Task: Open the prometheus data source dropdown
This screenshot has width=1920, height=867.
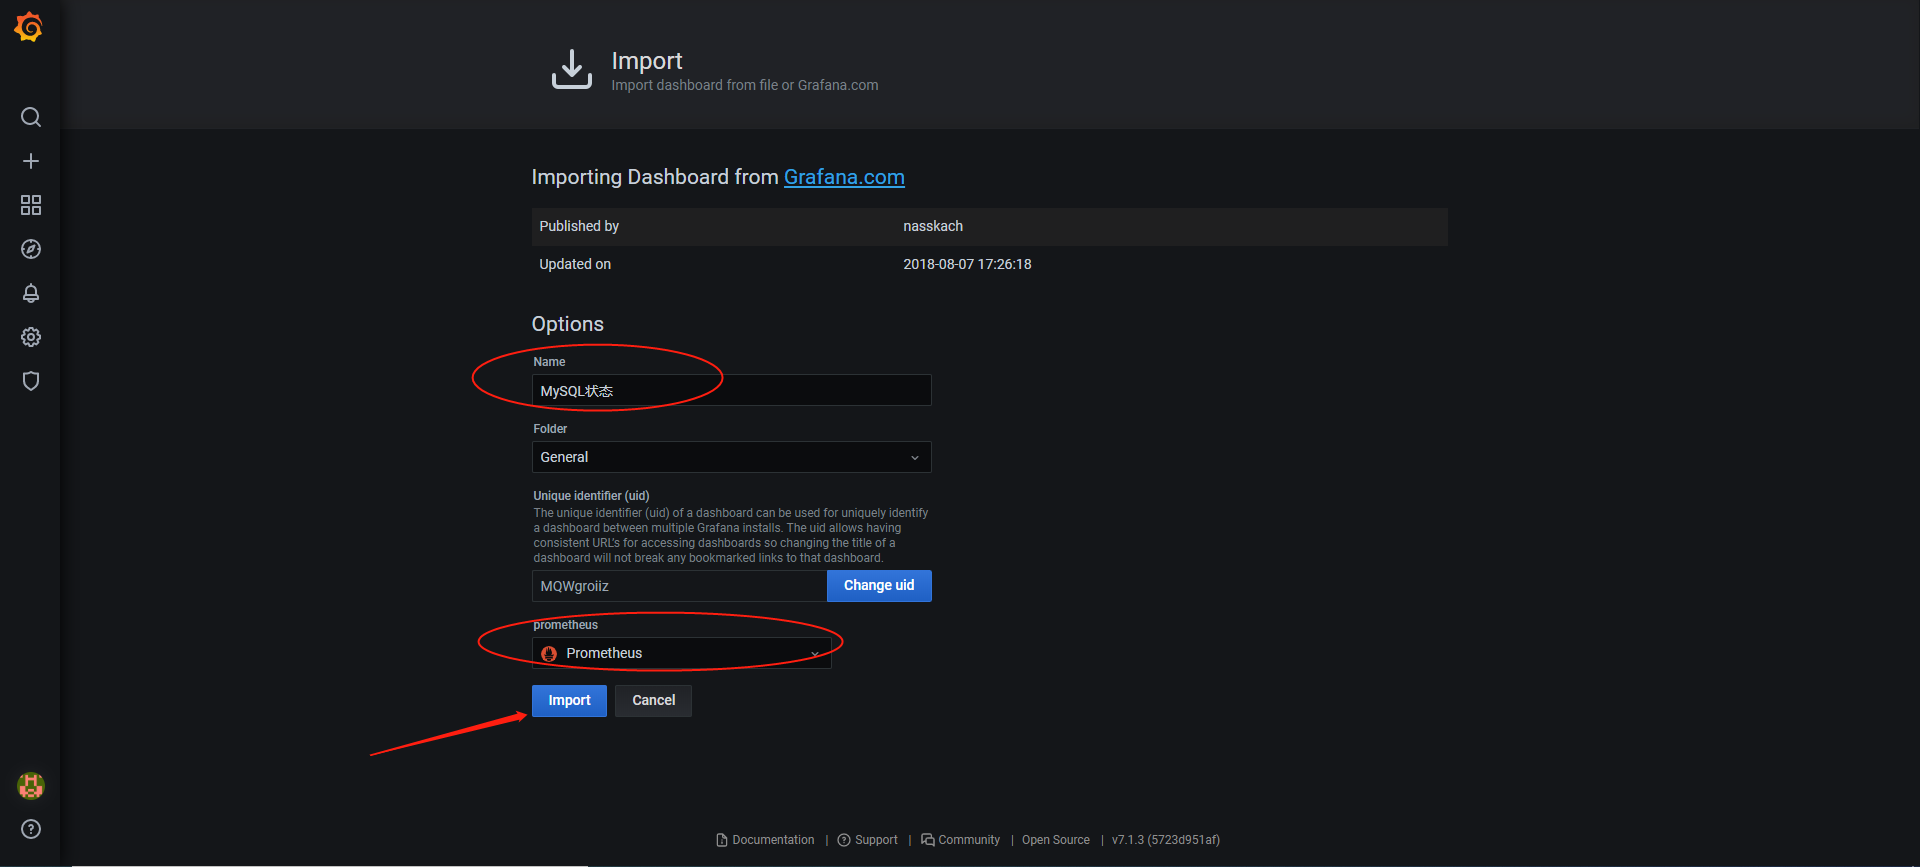Action: [x=681, y=653]
